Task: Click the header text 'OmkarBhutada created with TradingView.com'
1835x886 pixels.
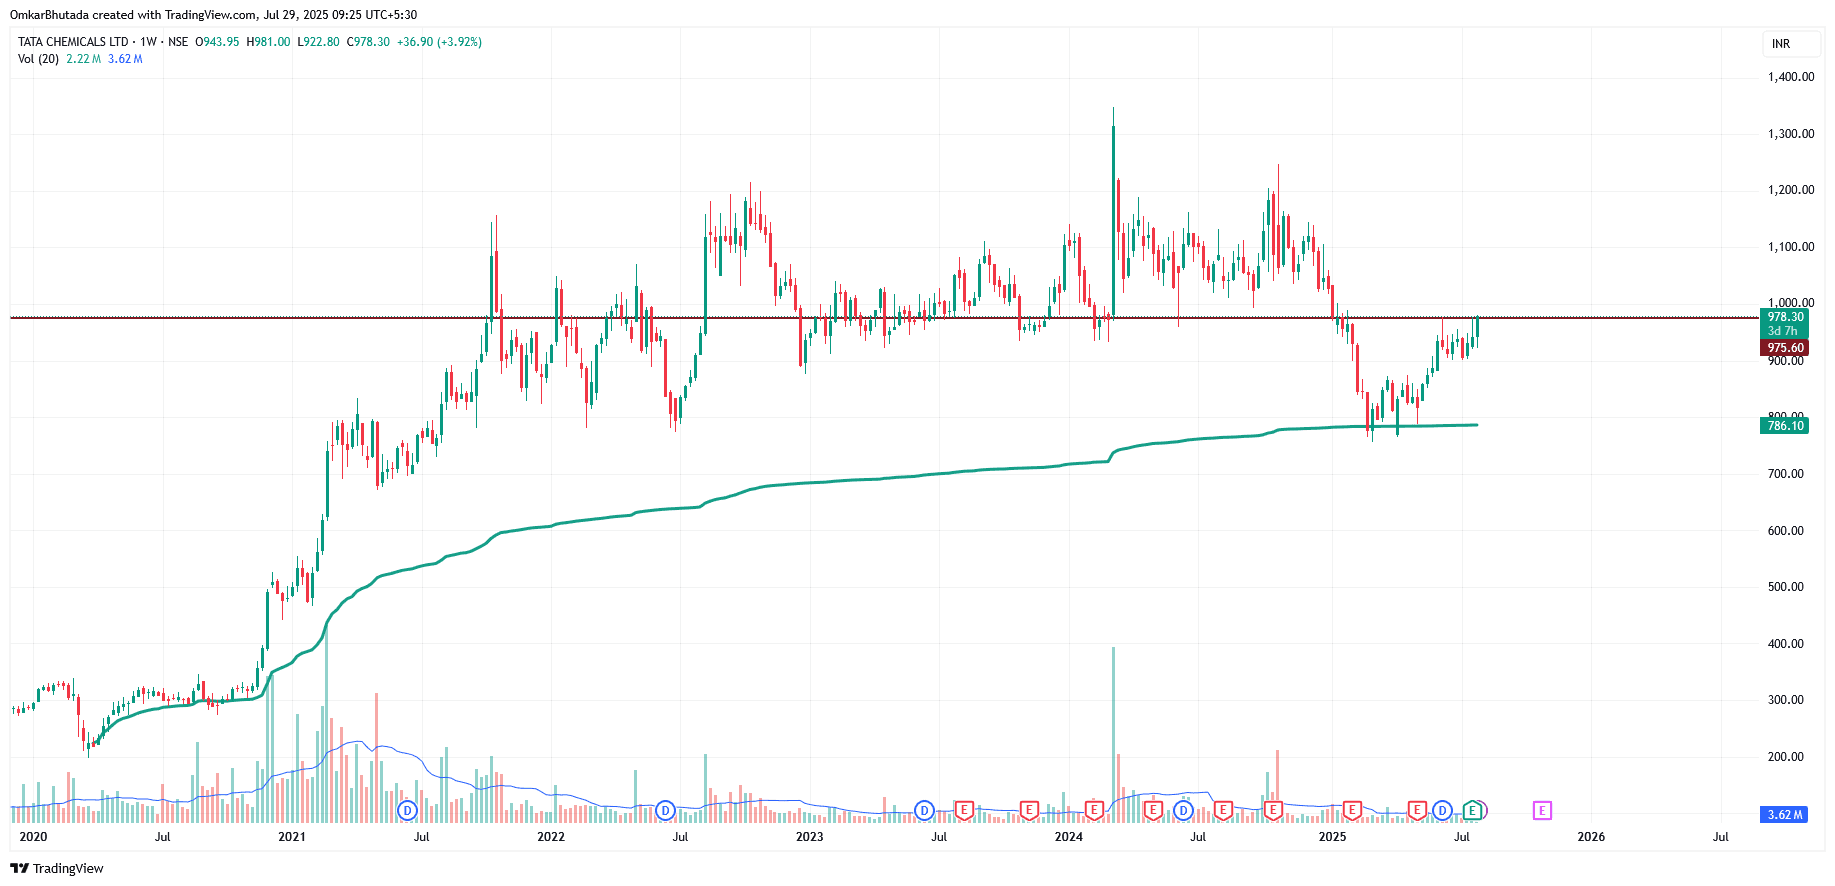Action: [x=133, y=15]
